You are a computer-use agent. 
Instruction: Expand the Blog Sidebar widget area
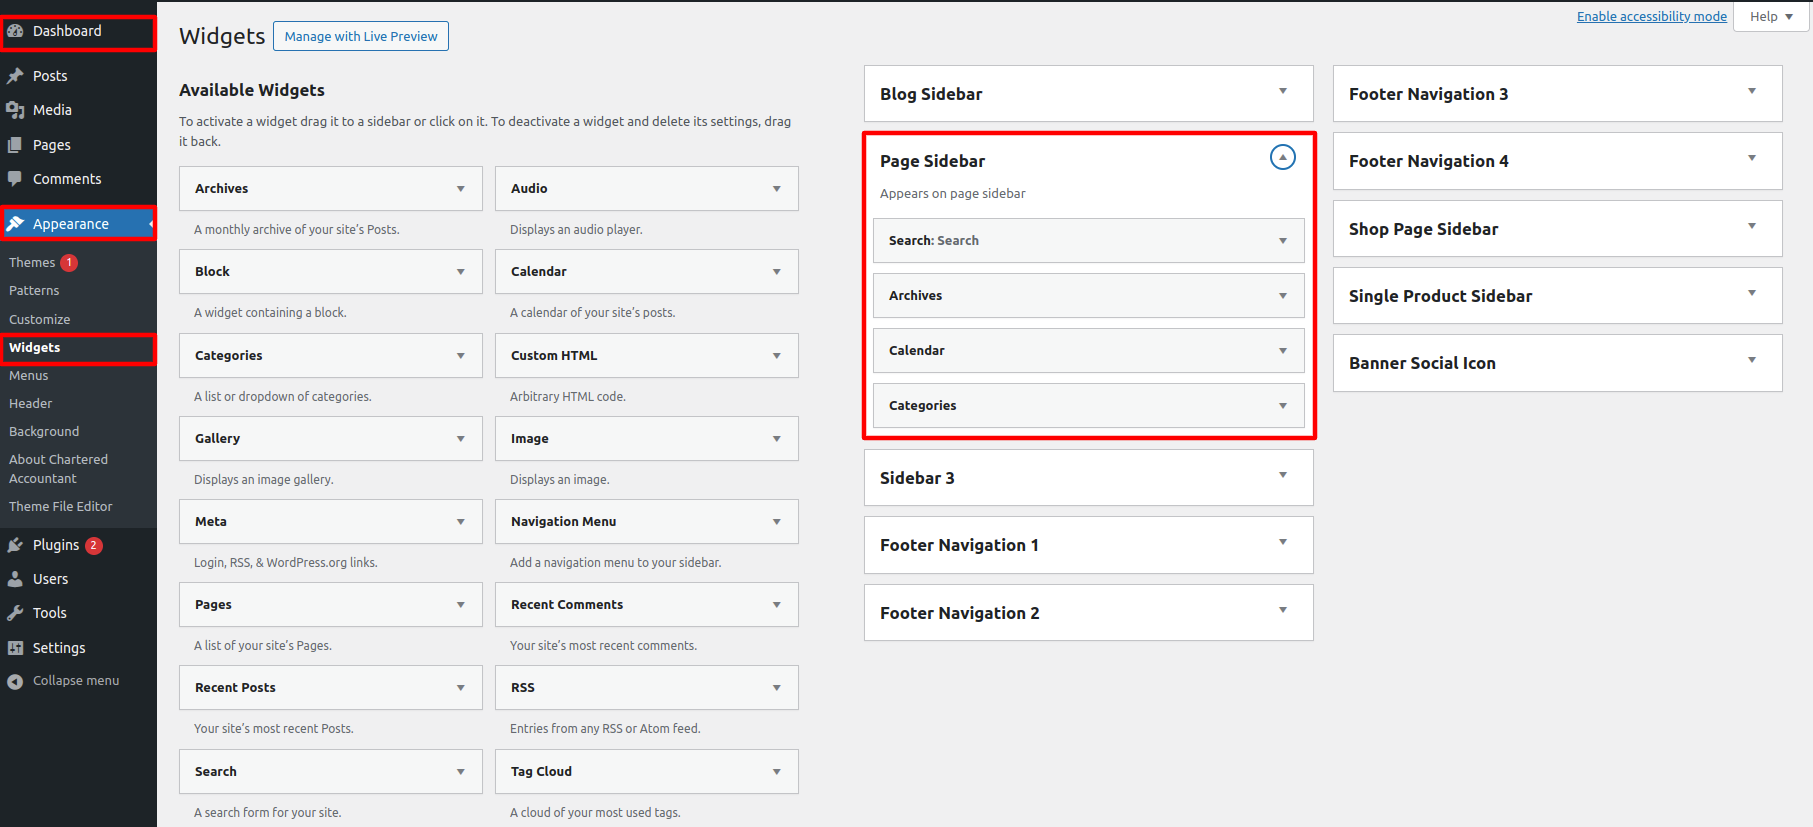[1282, 92]
